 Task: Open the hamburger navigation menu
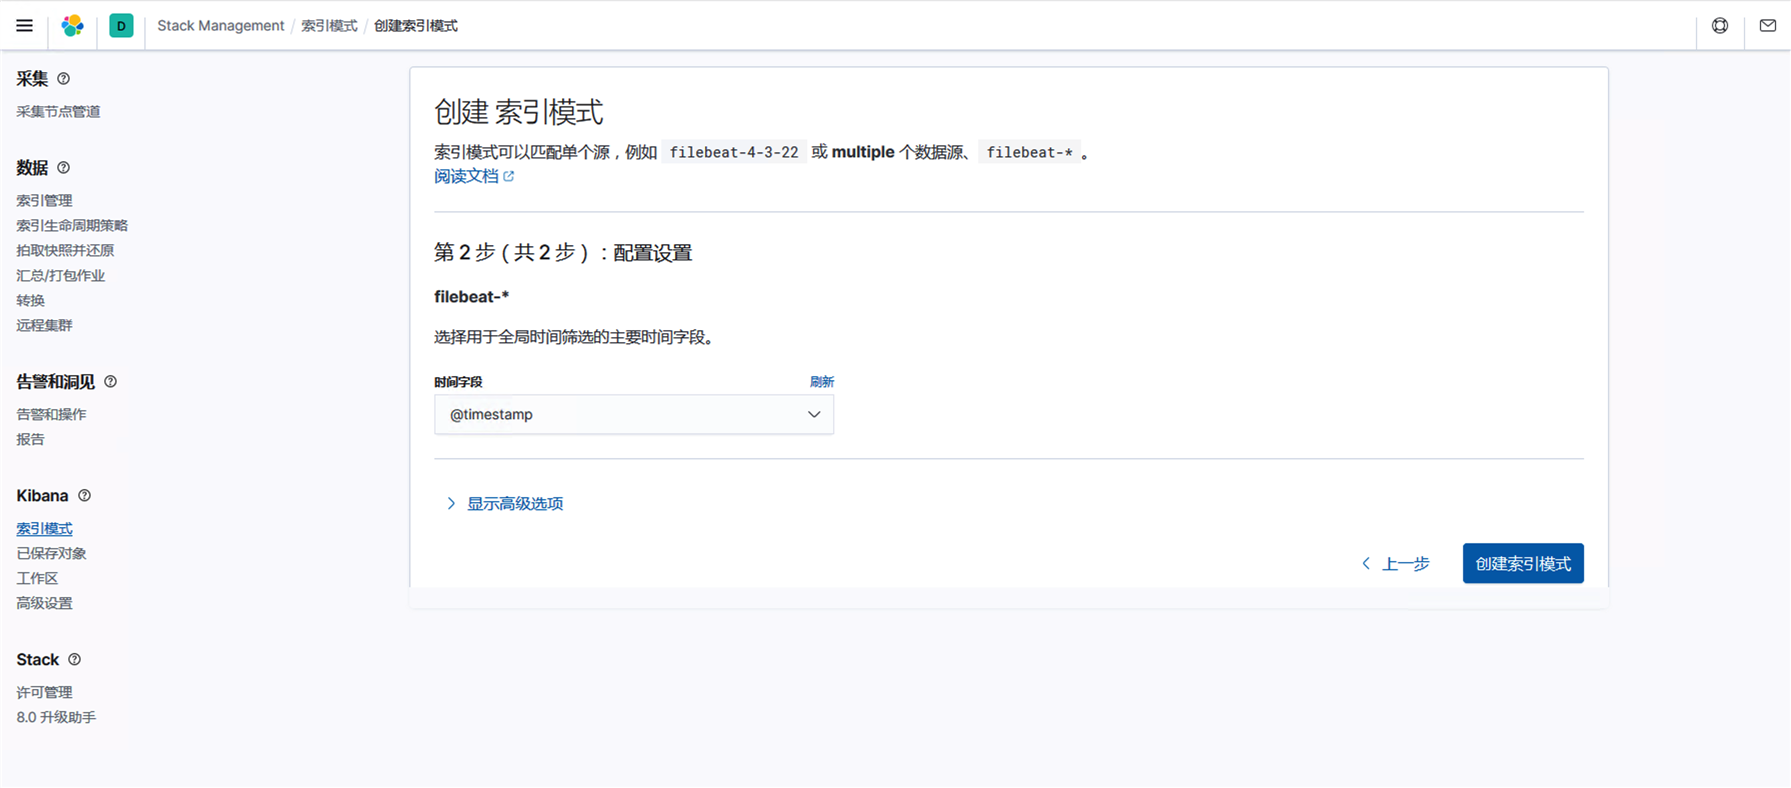click(x=24, y=26)
